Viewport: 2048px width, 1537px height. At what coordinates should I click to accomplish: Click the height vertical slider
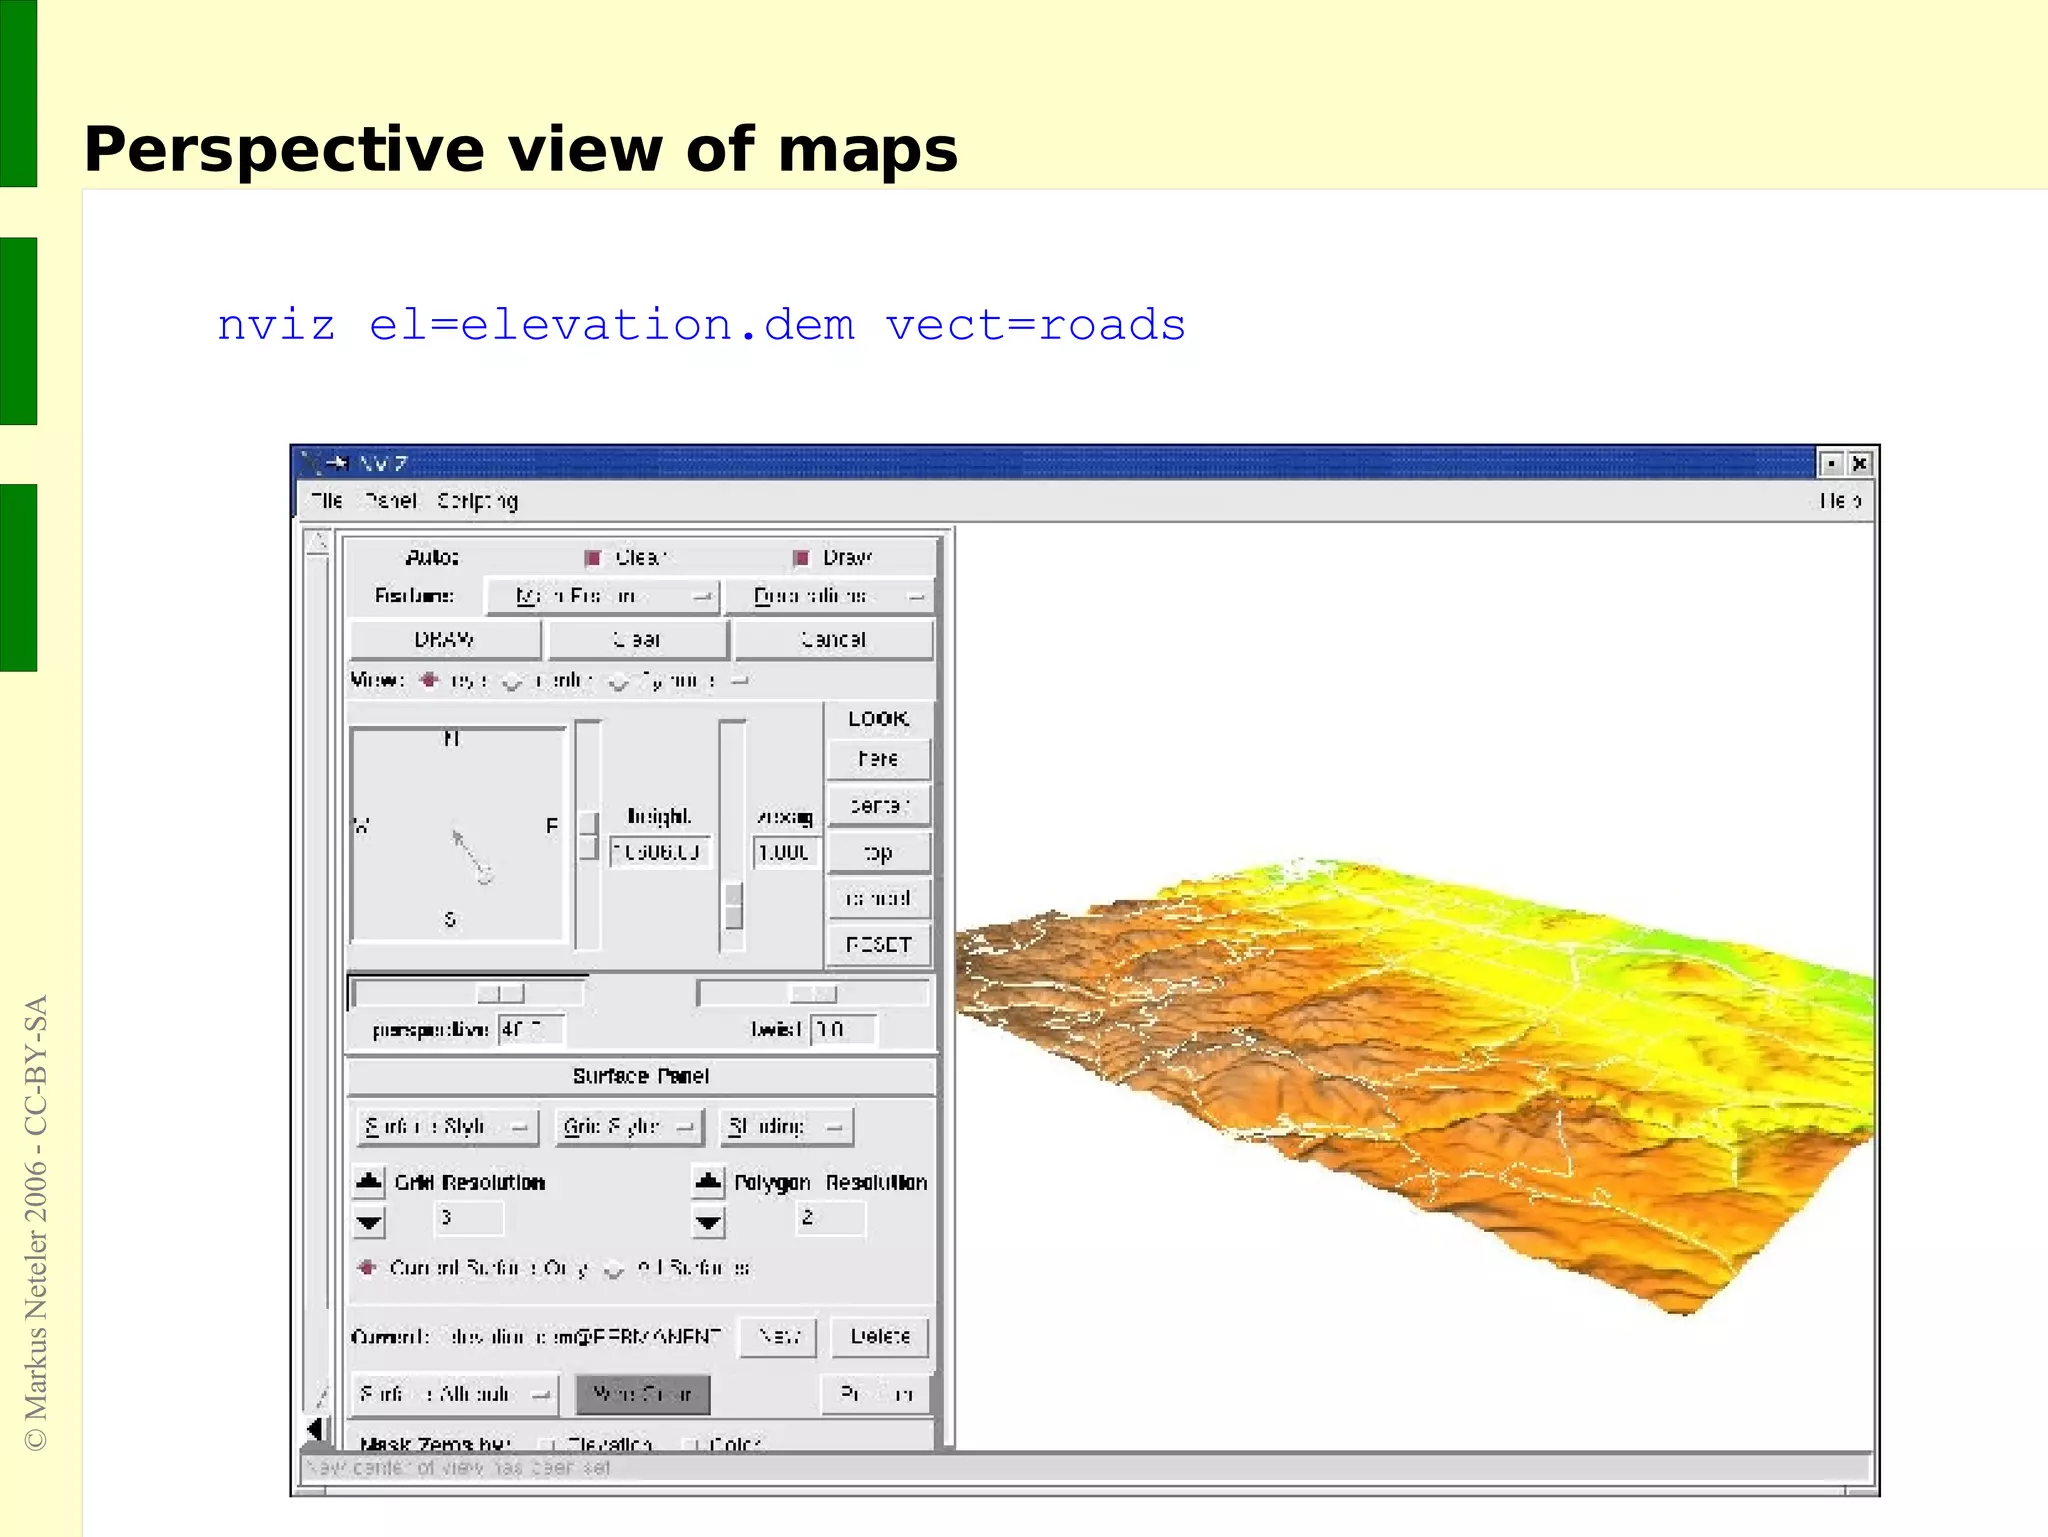pos(588,835)
